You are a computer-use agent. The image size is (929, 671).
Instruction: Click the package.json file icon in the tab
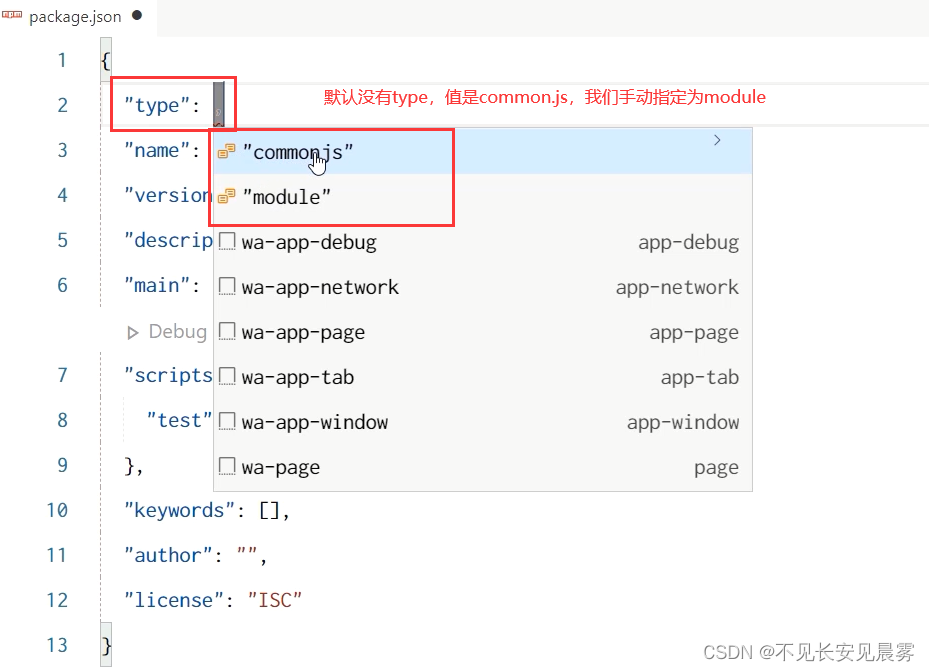coord(13,16)
